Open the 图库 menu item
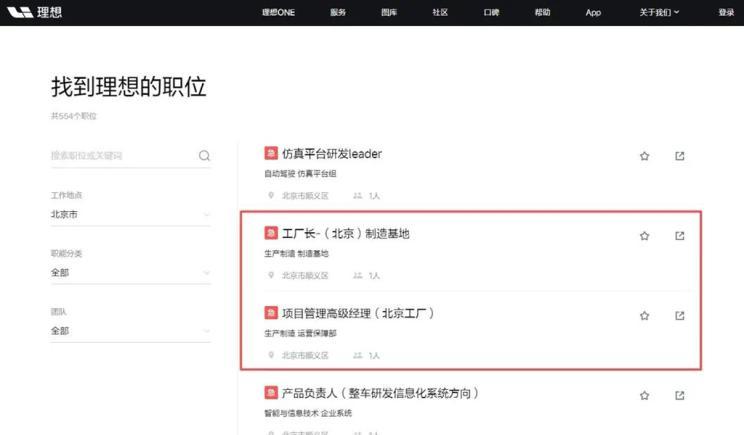Viewport: 744px width, 435px height. coord(389,12)
